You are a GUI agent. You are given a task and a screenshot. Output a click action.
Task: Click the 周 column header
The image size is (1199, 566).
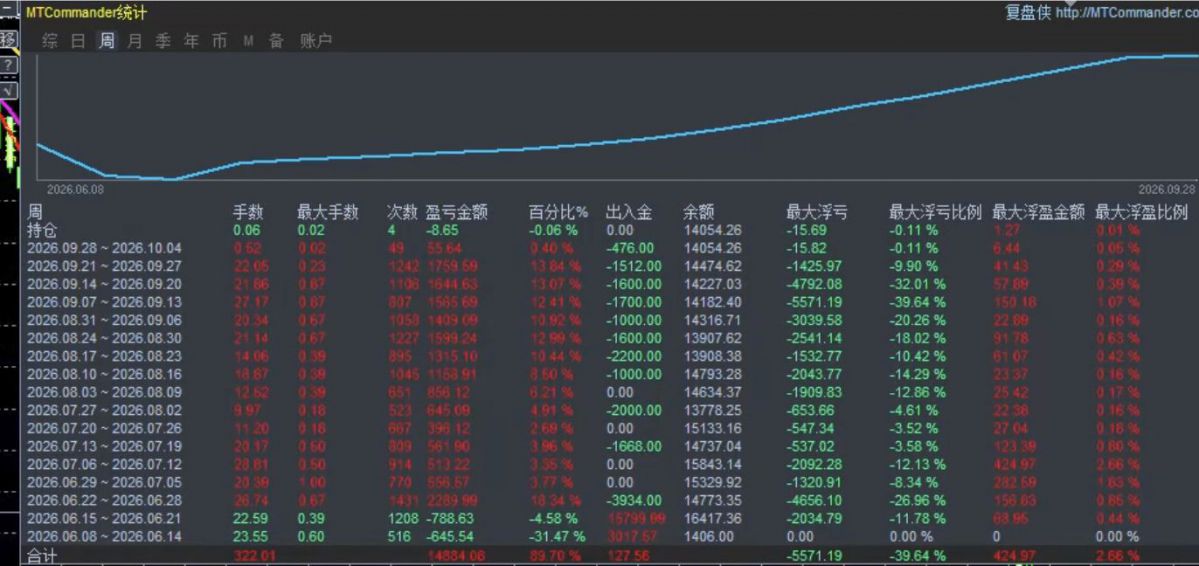click(x=35, y=213)
